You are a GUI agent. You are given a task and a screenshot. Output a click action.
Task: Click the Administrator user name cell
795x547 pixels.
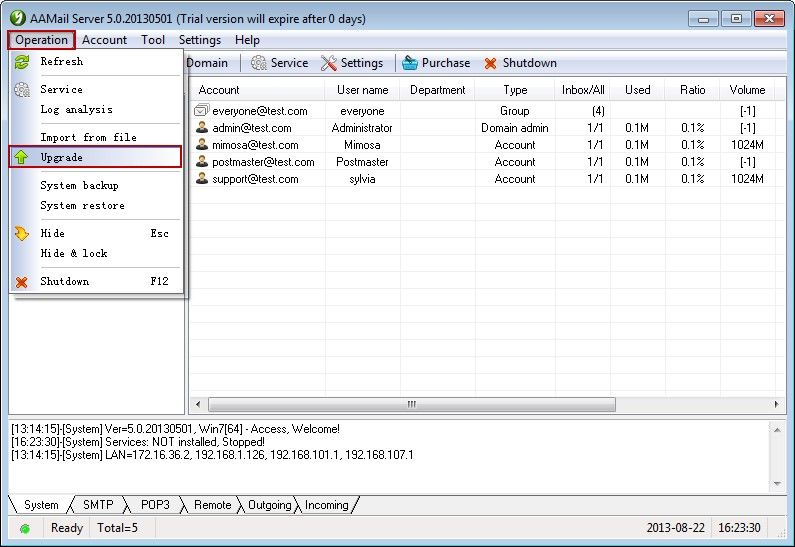pos(362,128)
